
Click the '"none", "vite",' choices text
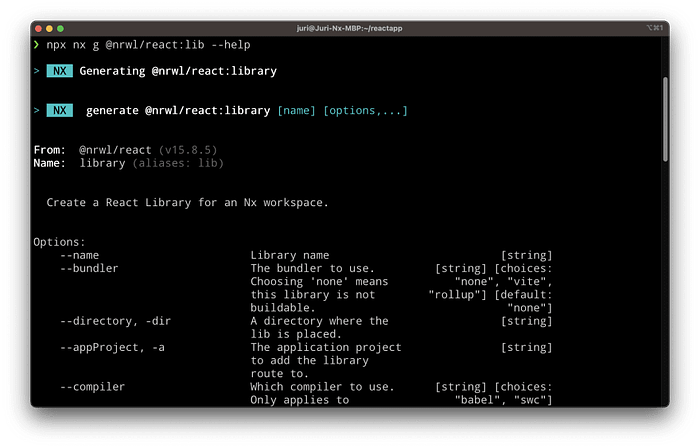(x=504, y=282)
